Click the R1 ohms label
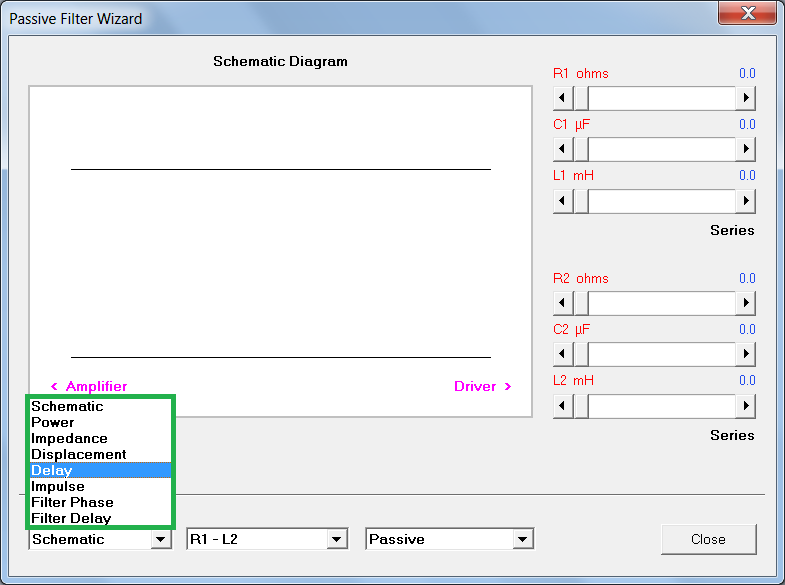This screenshot has height=585, width=785. (581, 74)
